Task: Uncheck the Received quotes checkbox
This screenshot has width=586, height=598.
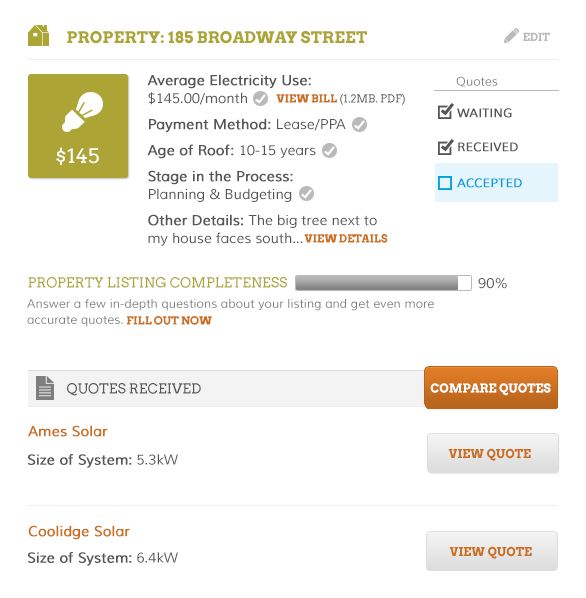Action: pos(445,147)
